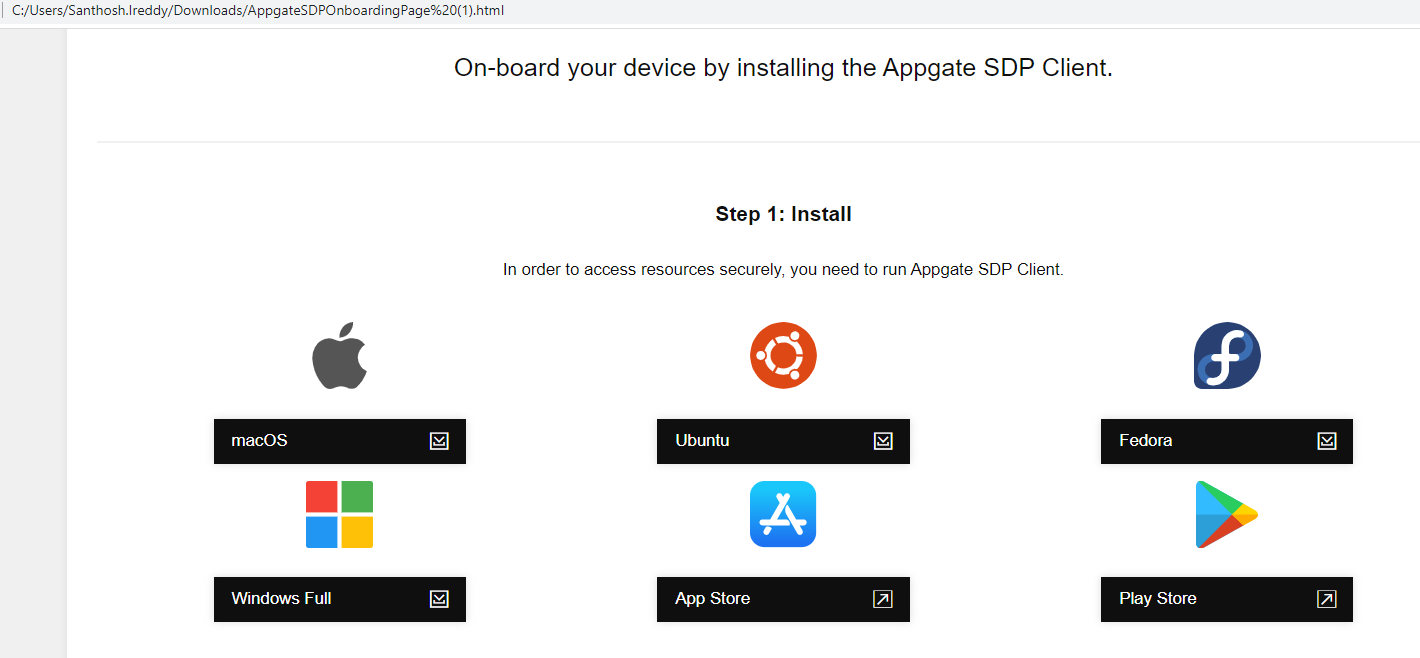Click the Fedora logo icon

coord(1226,355)
